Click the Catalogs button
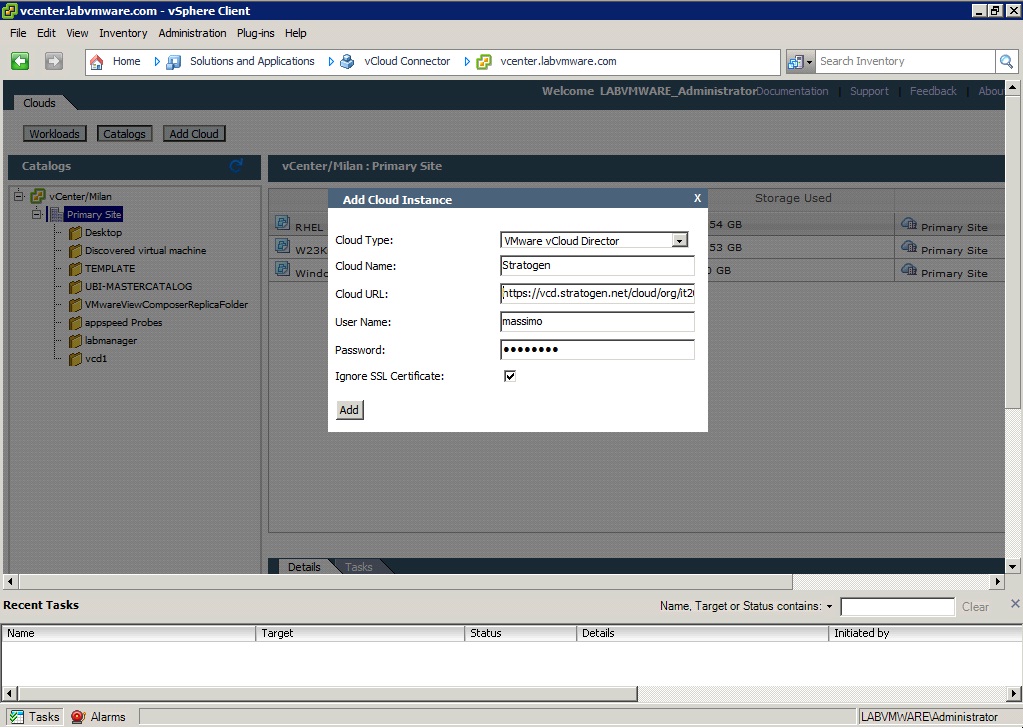The height and width of the screenshot is (728, 1023). [125, 134]
